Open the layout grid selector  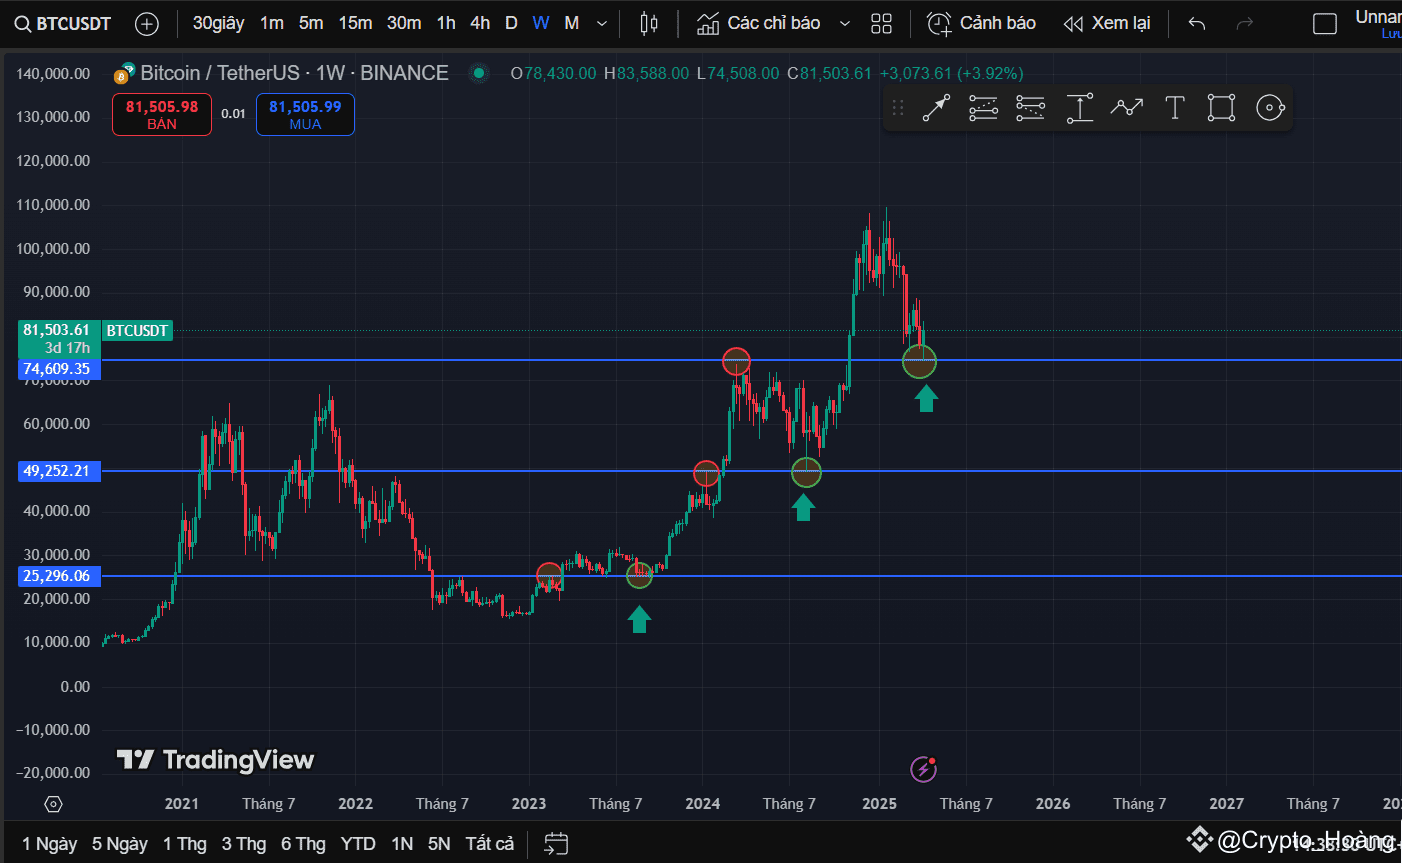[x=881, y=23]
